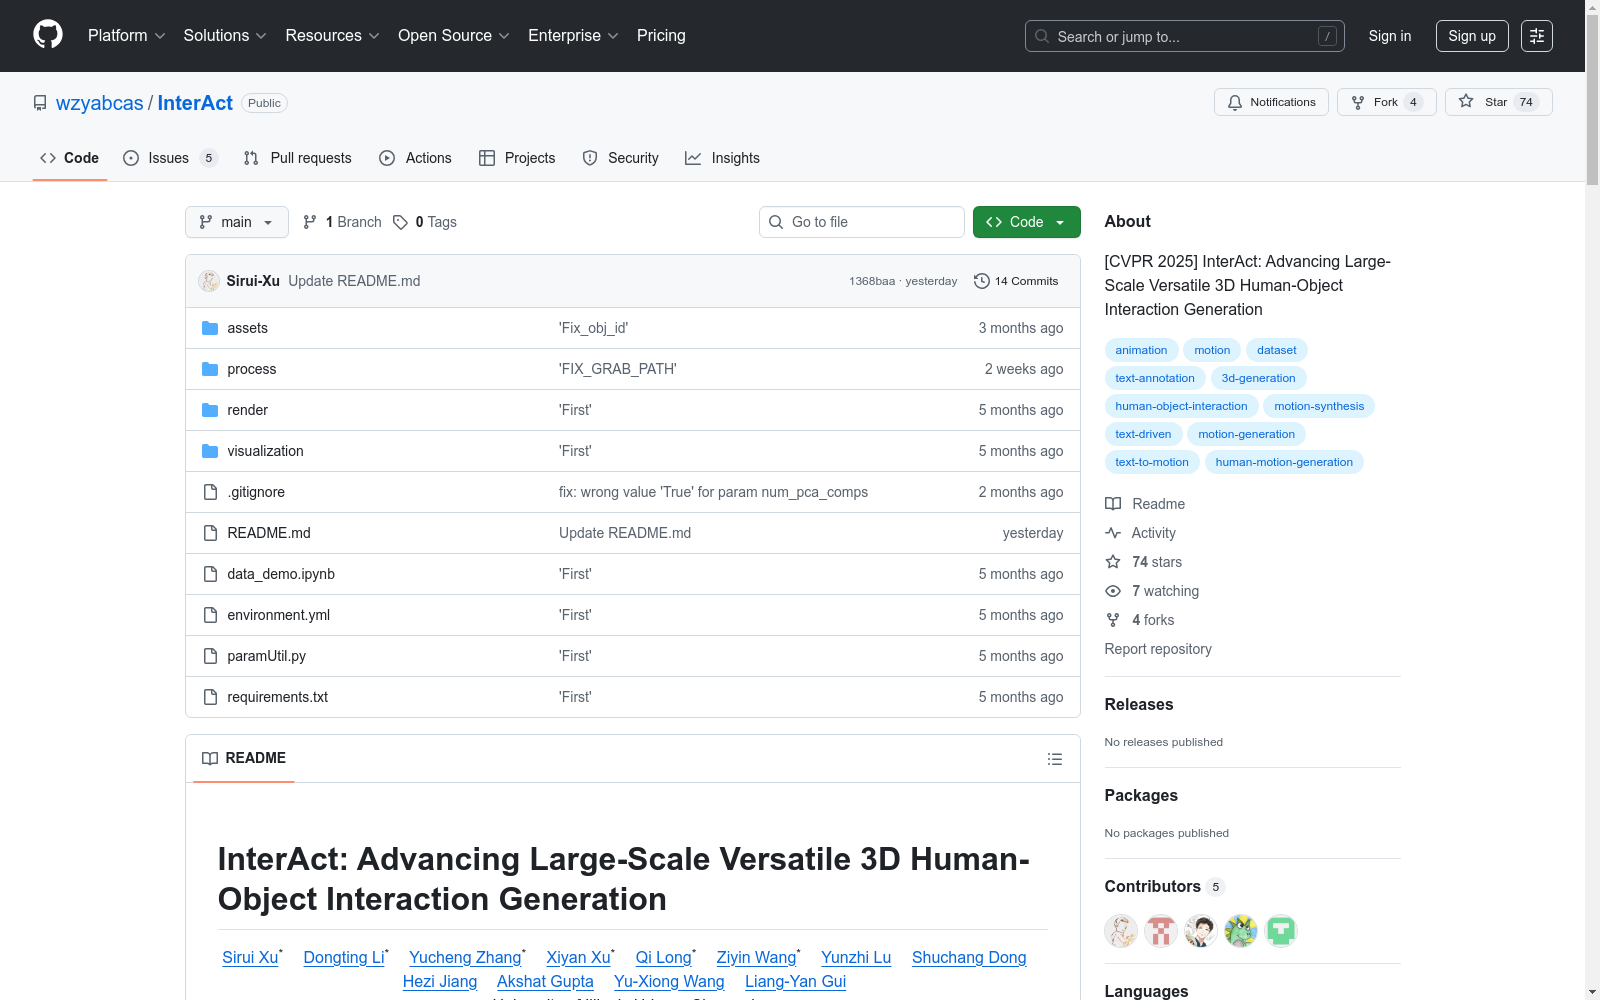Open the command palette icon in header

(1537, 36)
